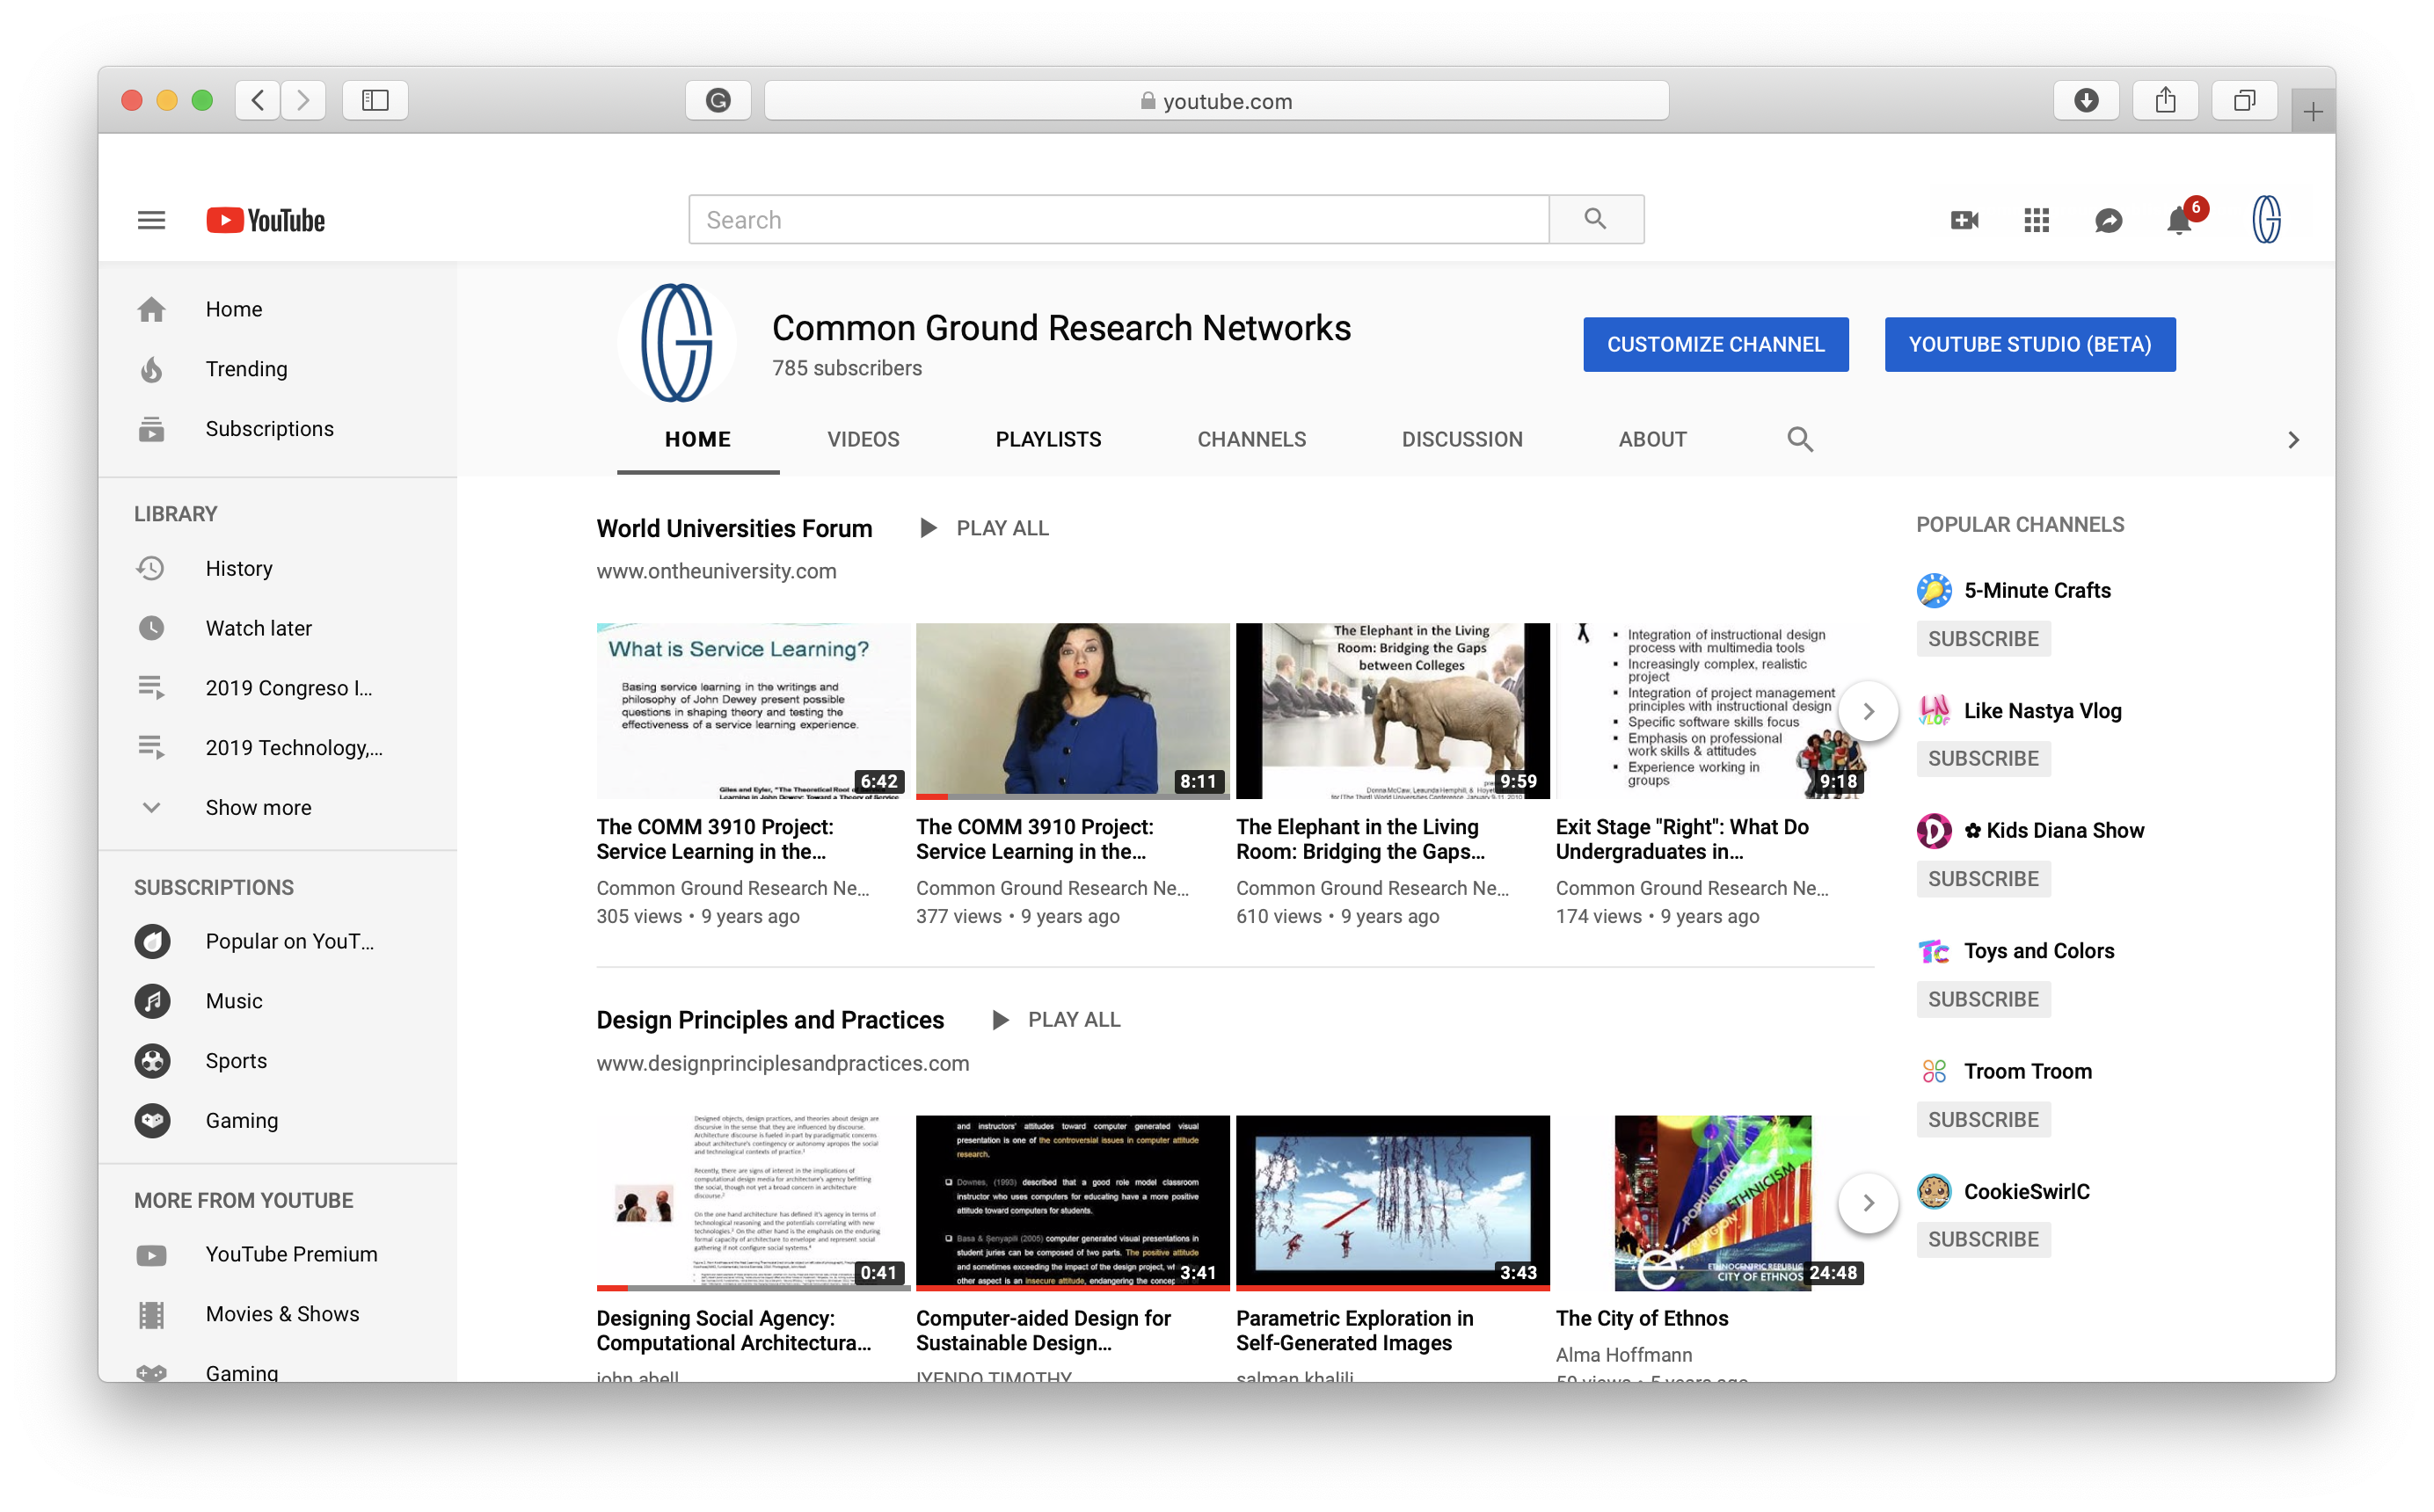Switch to the VIDEOS tab
Viewport: 2434px width, 1512px height.
(863, 439)
